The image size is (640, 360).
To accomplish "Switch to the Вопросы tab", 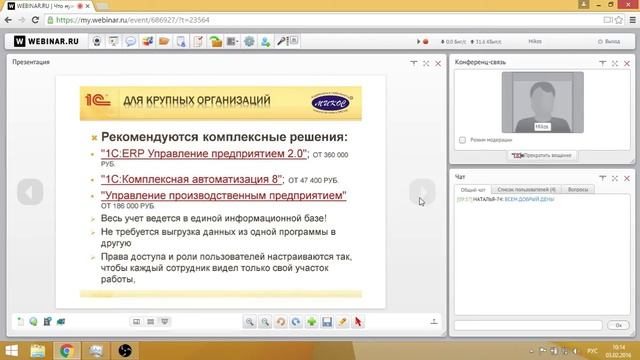I will [578, 190].
